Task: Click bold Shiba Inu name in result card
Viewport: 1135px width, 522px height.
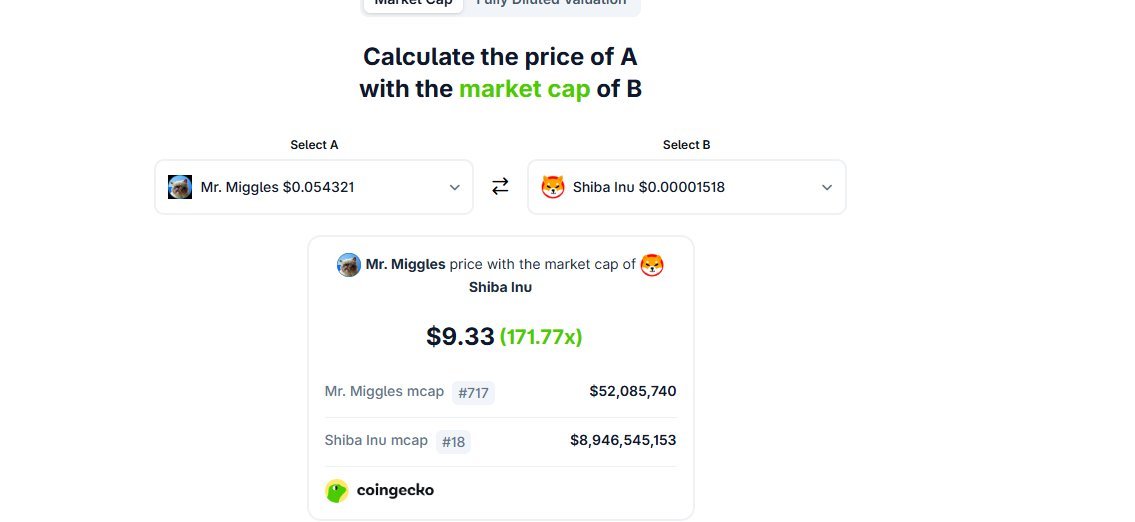Action: pos(500,287)
